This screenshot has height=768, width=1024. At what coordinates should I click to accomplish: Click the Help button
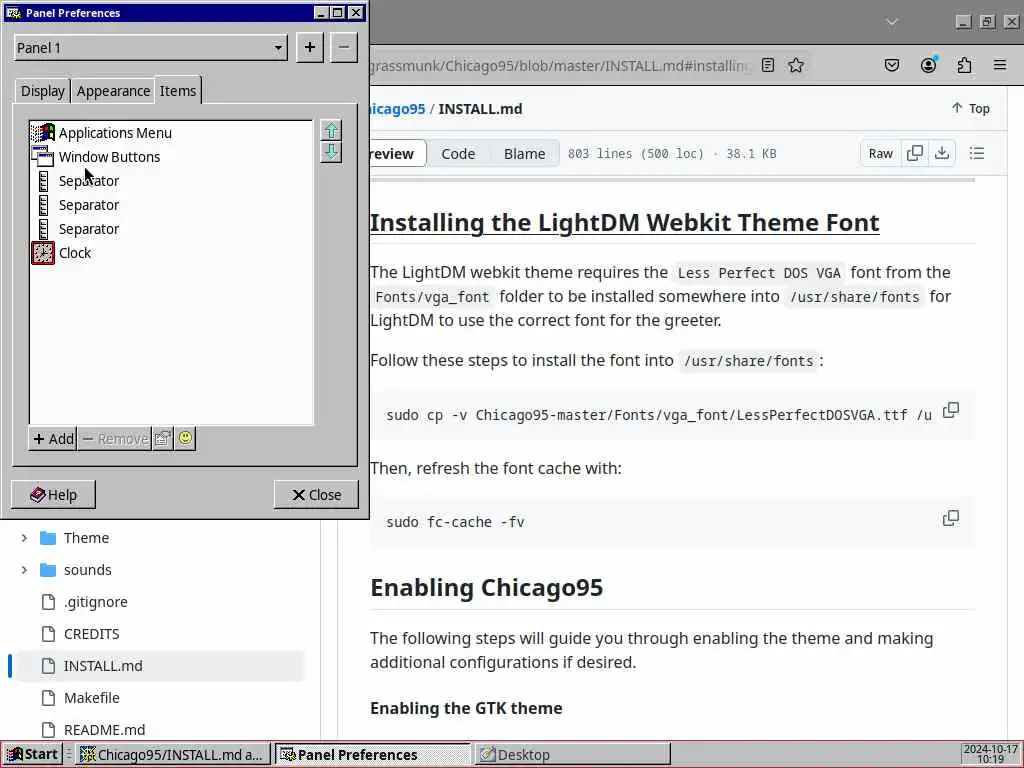tap(54, 495)
